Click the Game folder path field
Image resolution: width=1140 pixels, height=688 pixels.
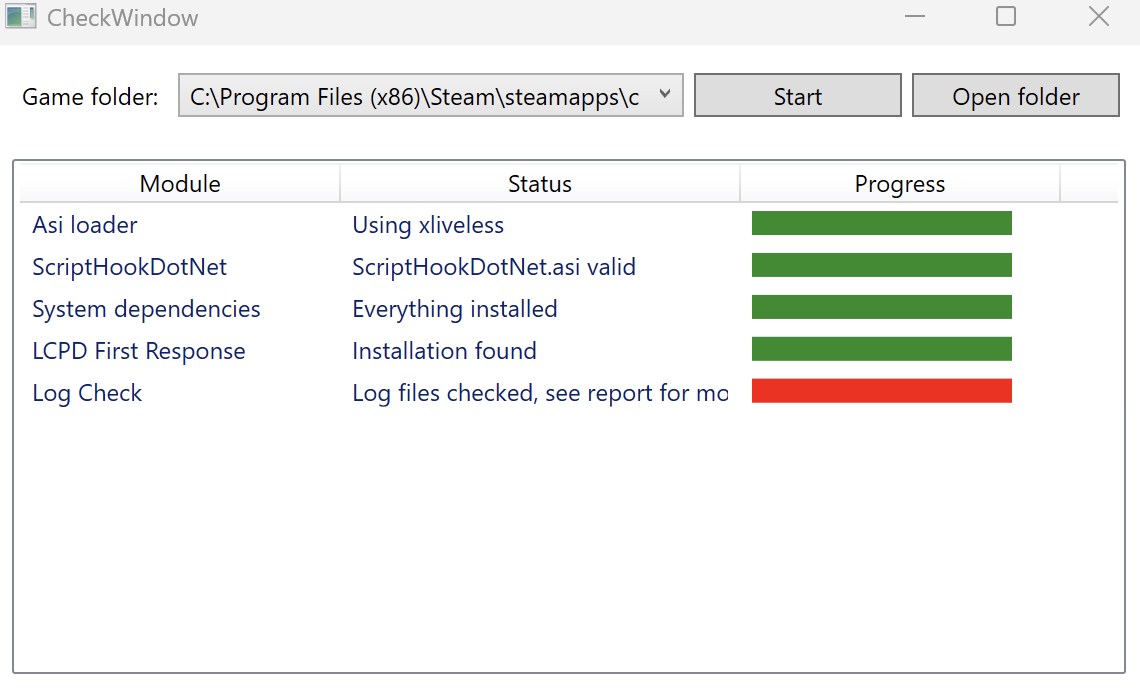pyautogui.click(x=414, y=97)
